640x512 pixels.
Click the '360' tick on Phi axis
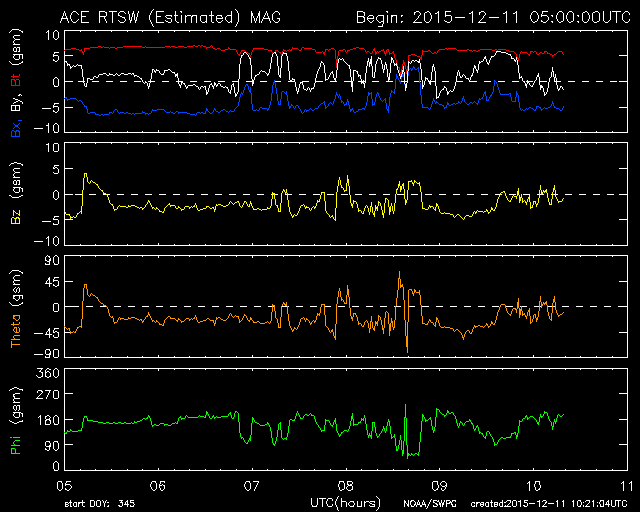click(48, 373)
